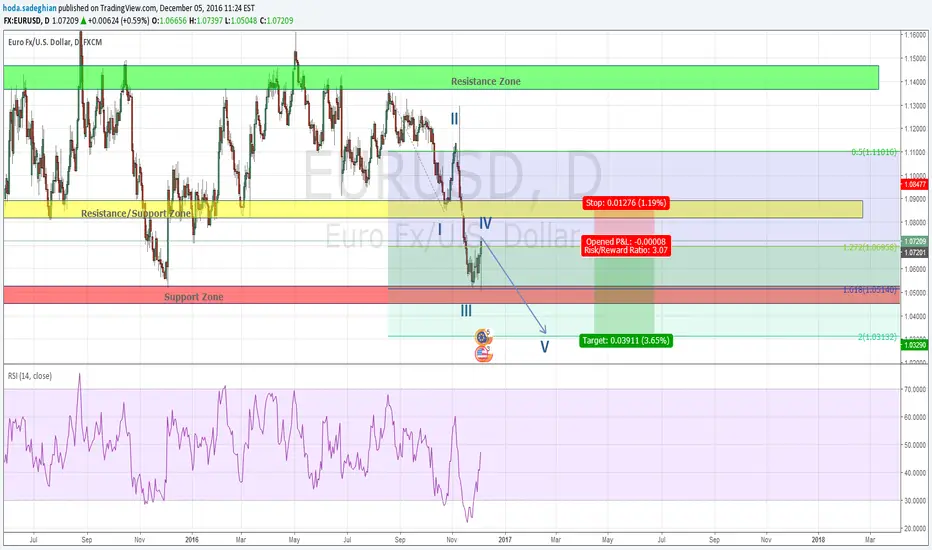Screen dimensions: 932x550
Task: Click the United States flag economic event icon
Action: pyautogui.click(x=483, y=354)
